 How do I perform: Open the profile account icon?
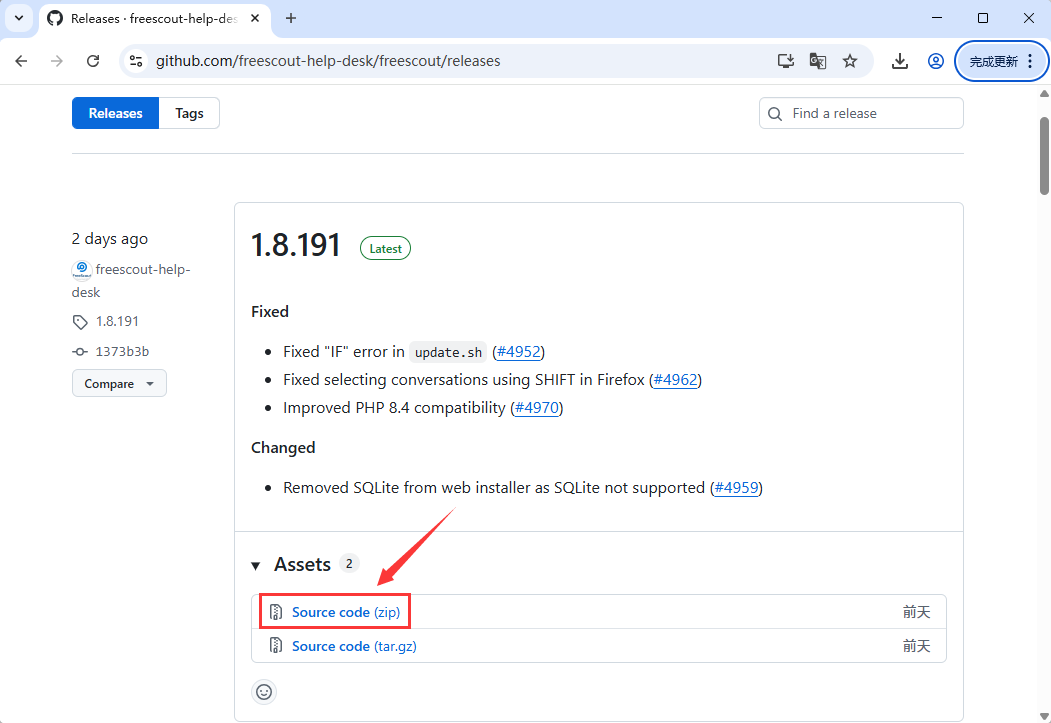pos(936,61)
